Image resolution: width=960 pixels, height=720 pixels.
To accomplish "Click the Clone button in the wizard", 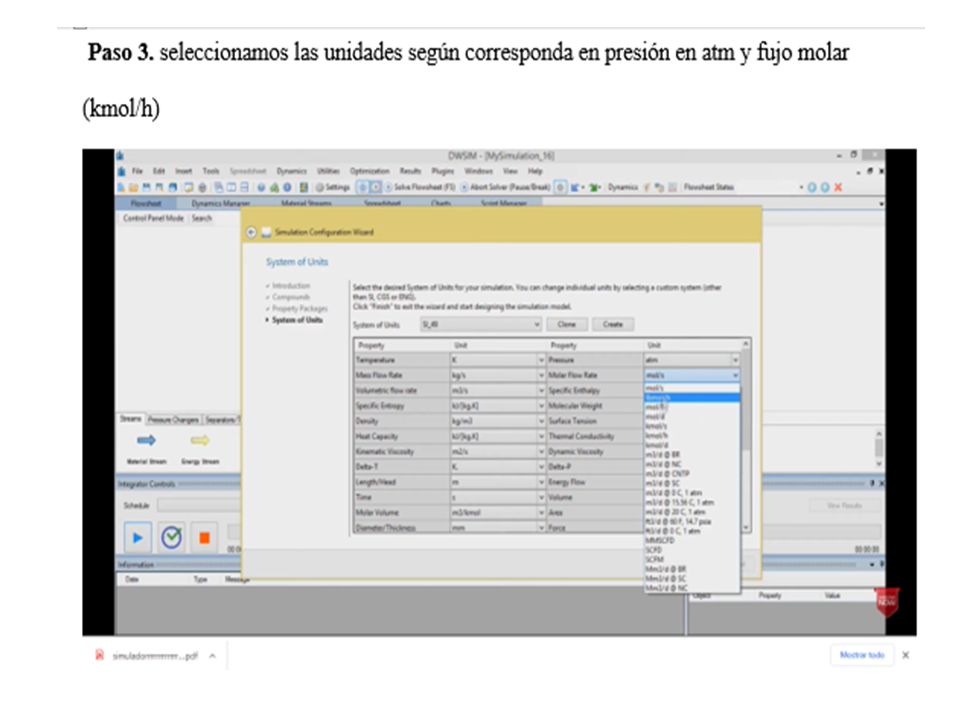I will click(566, 324).
